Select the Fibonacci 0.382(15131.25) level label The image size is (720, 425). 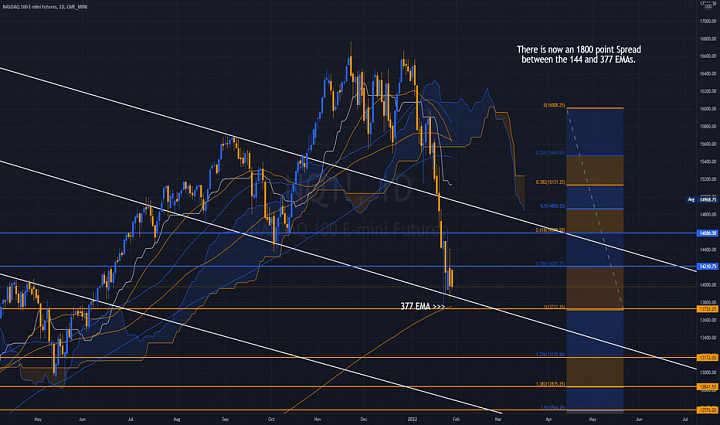[x=551, y=182]
